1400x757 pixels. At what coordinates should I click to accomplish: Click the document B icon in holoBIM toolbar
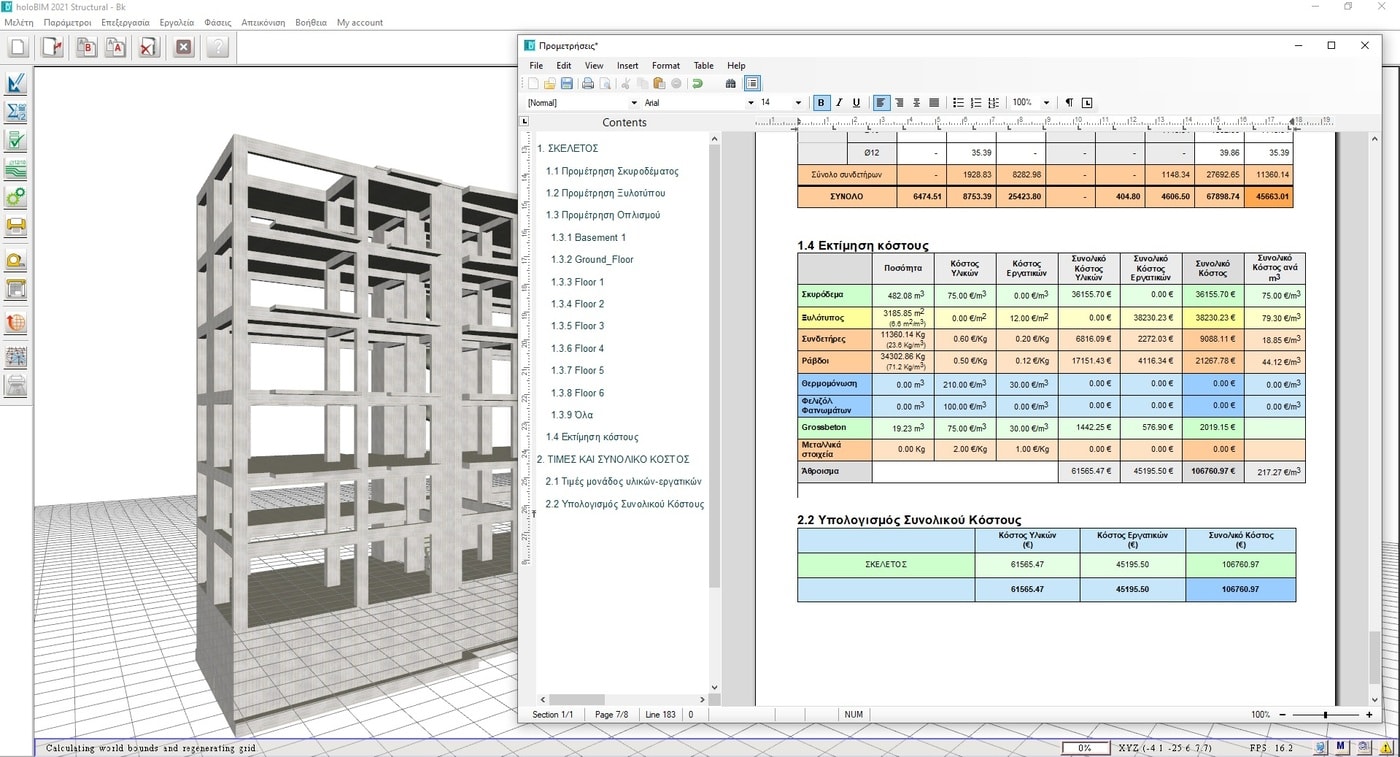click(x=86, y=47)
